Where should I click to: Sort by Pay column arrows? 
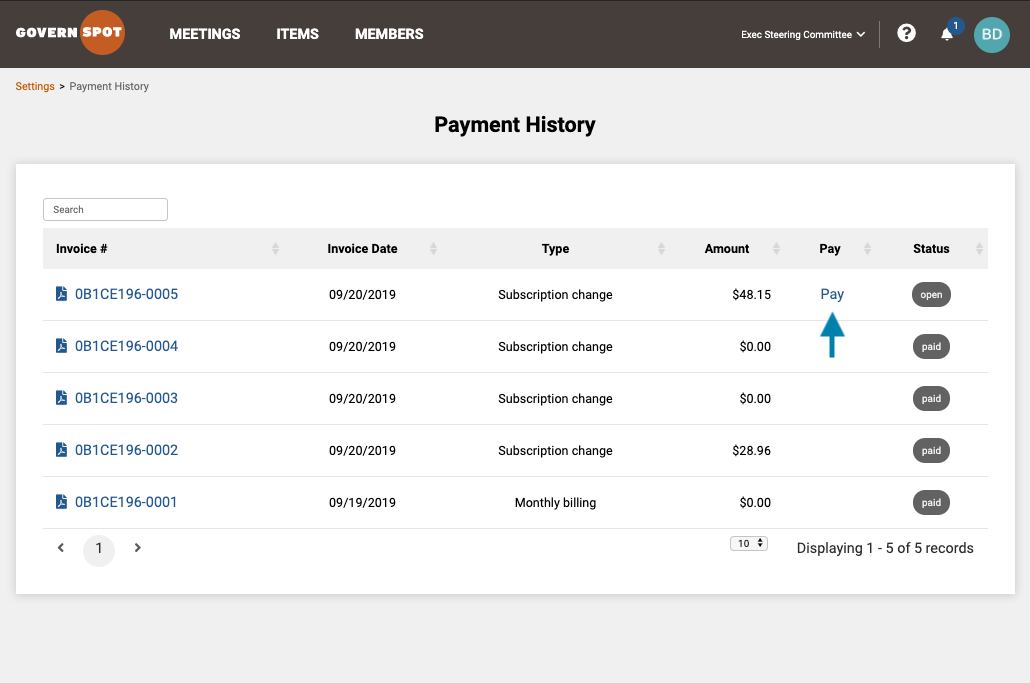[x=867, y=248]
